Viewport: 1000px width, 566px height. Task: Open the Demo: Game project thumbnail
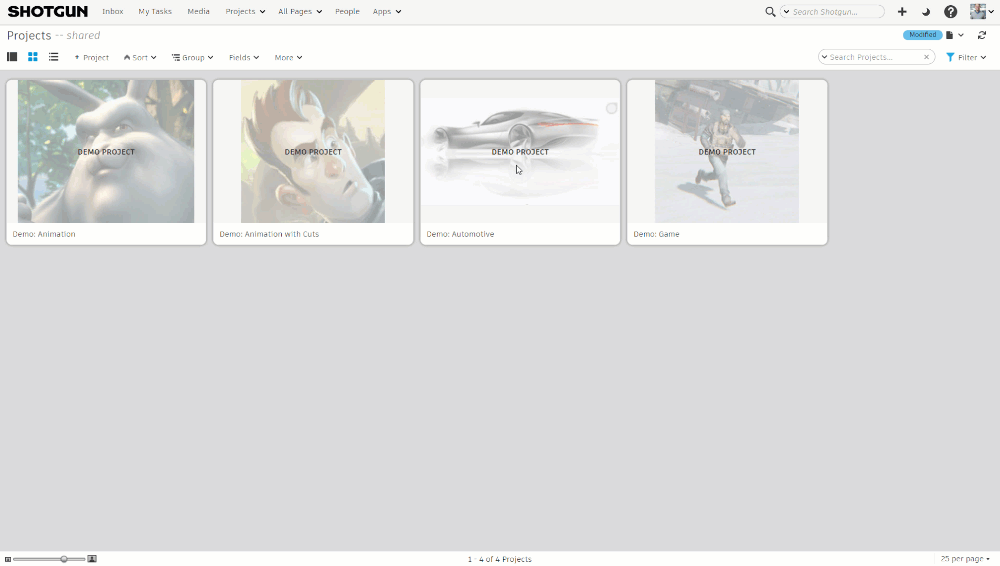click(x=726, y=151)
